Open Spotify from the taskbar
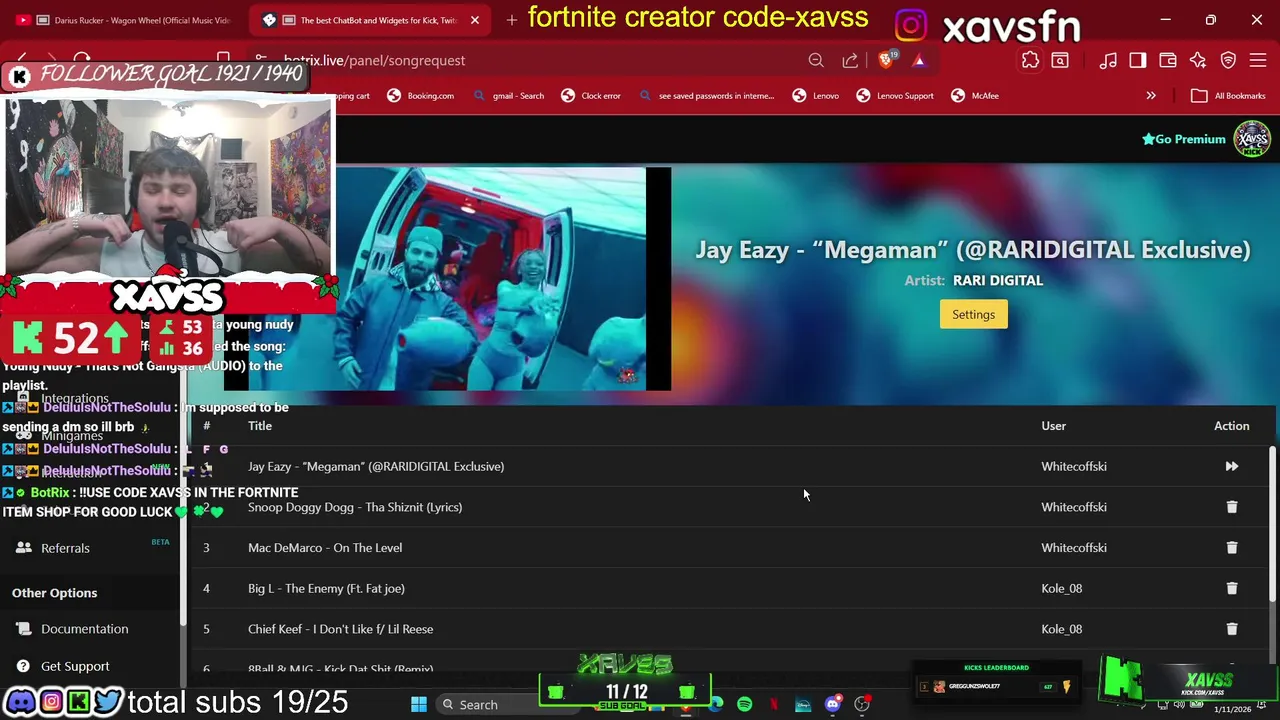 pos(744,704)
